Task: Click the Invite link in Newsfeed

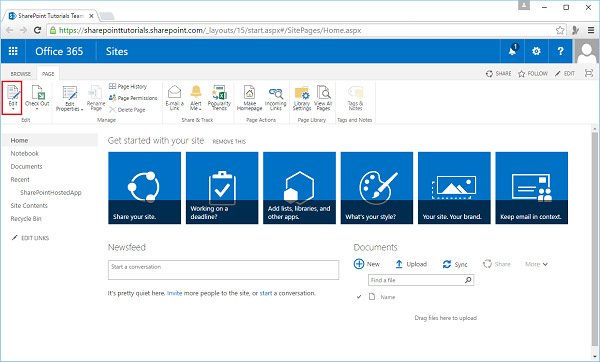Action: pos(174,293)
